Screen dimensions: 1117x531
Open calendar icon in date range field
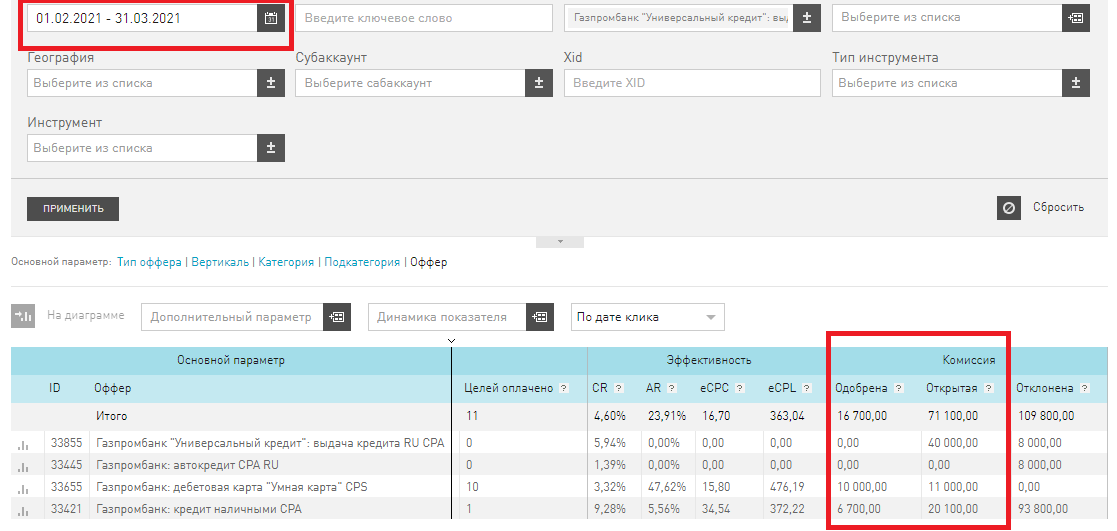pyautogui.click(x=271, y=19)
